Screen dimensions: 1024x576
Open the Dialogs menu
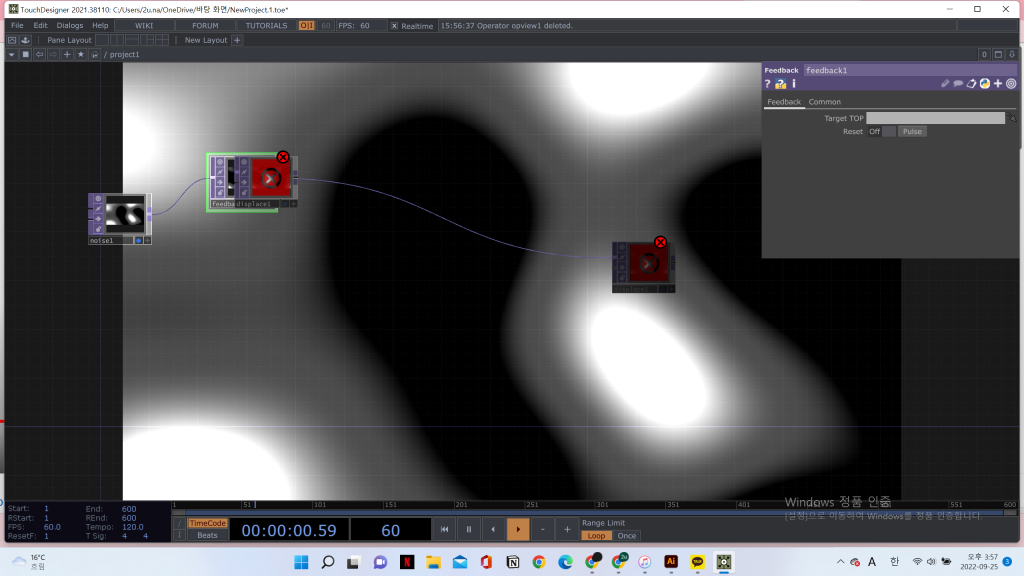point(70,25)
